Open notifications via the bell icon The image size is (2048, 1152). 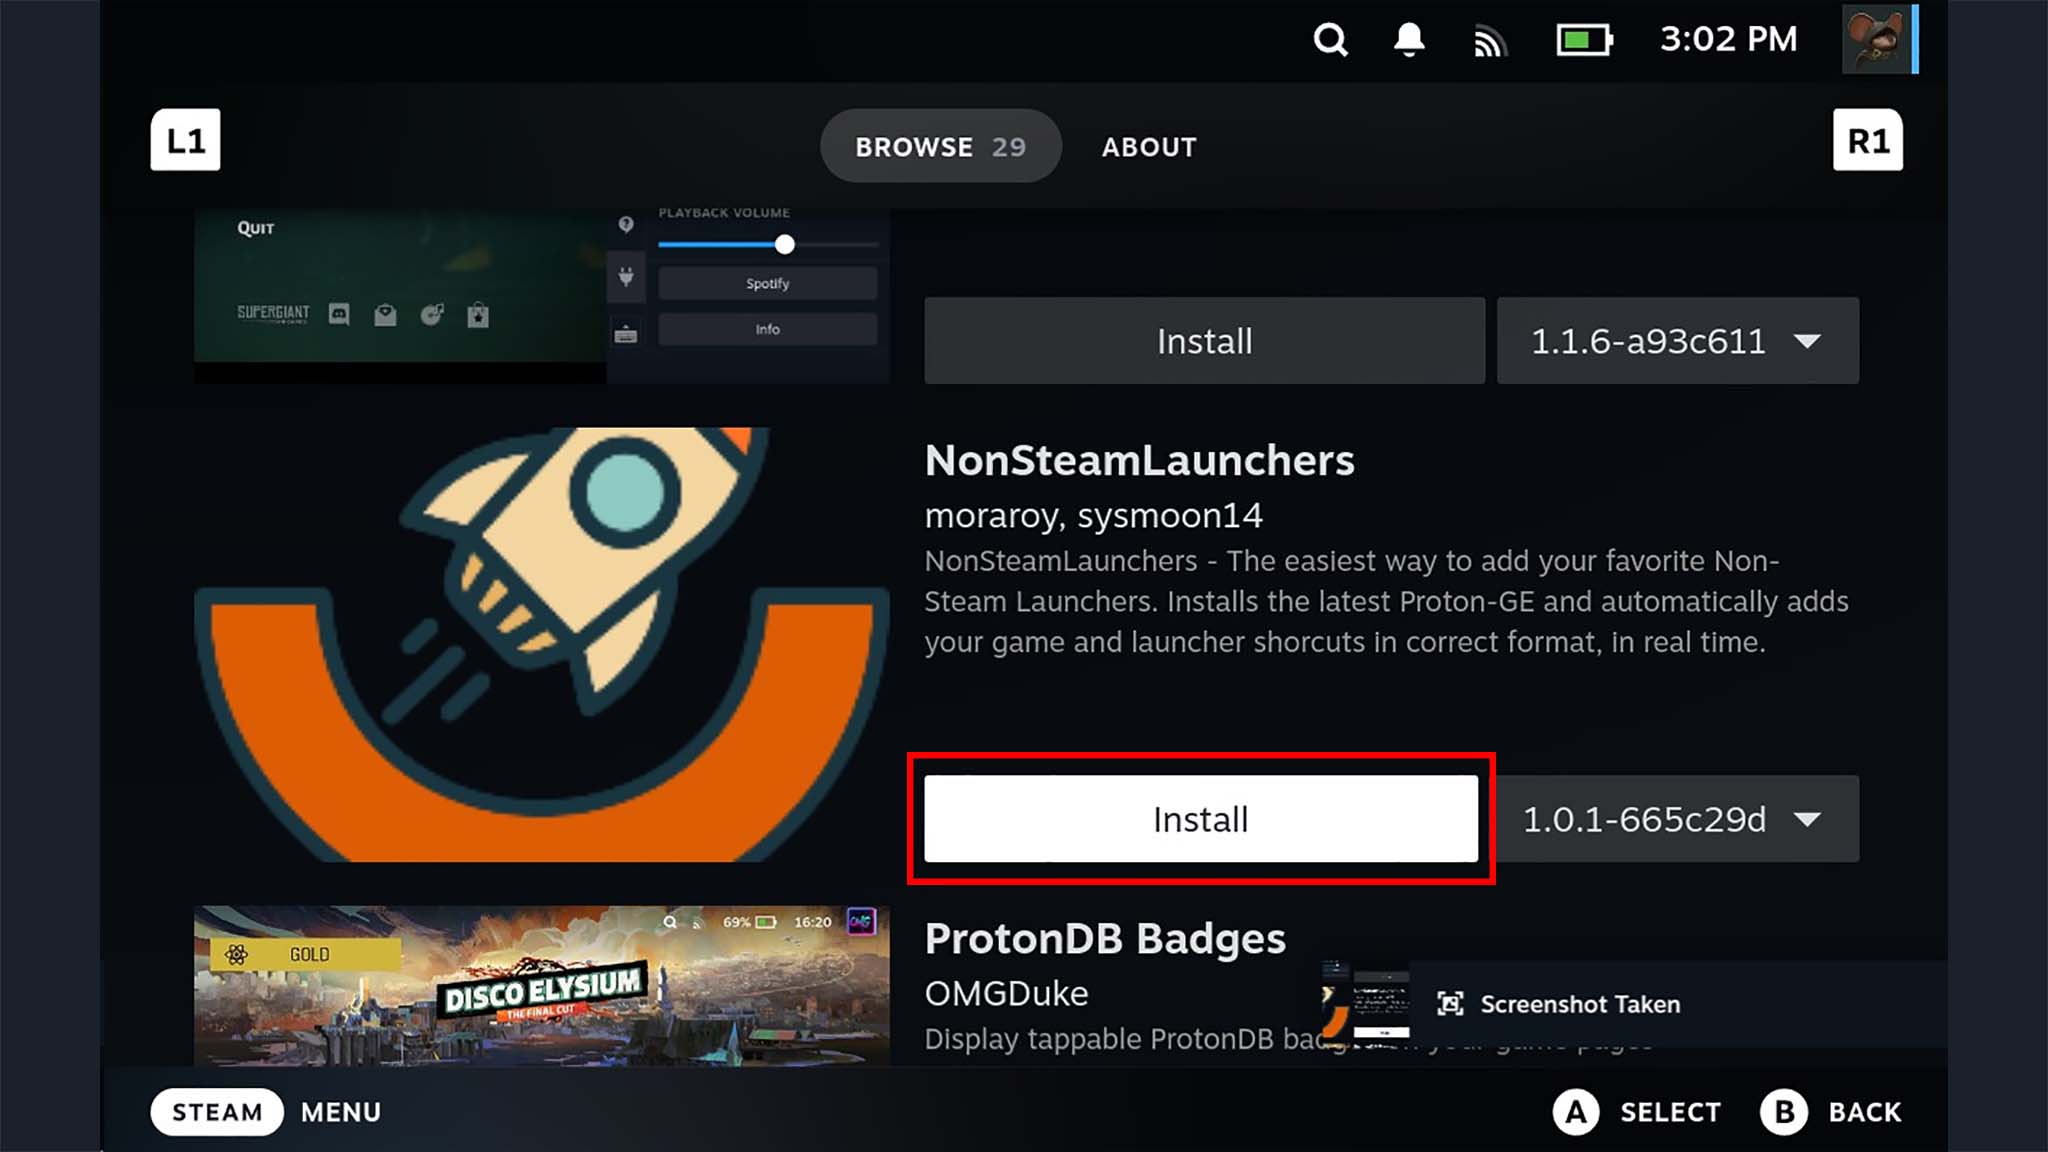click(1408, 40)
